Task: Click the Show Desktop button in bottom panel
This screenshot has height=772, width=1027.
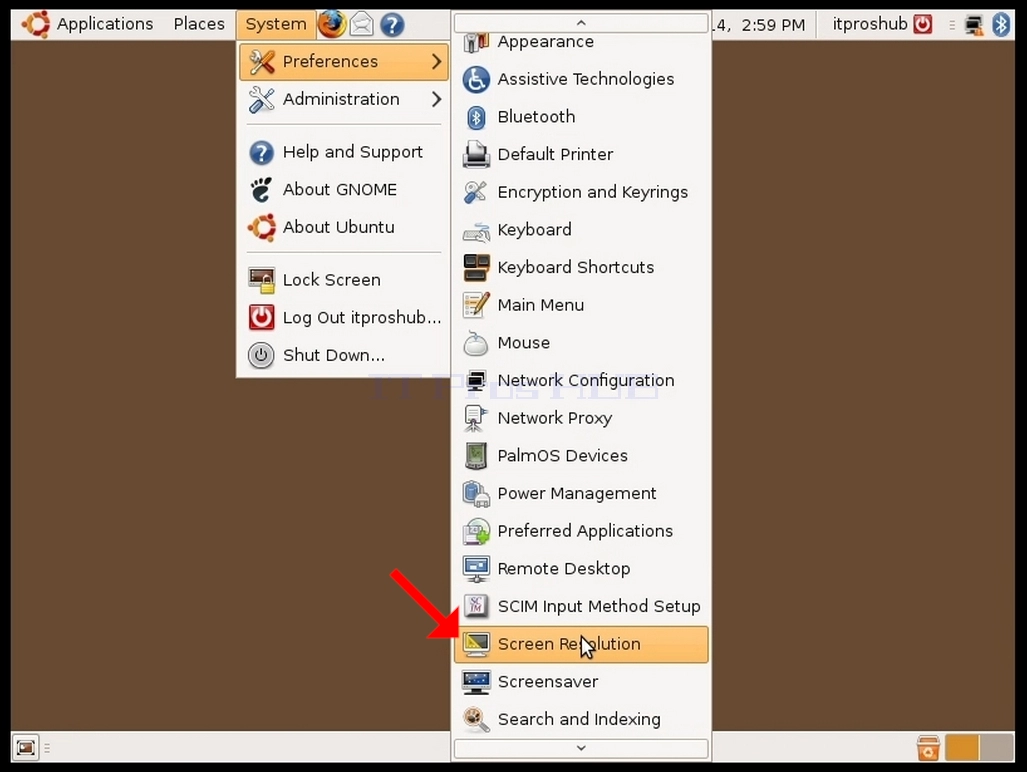Action: (x=26, y=747)
